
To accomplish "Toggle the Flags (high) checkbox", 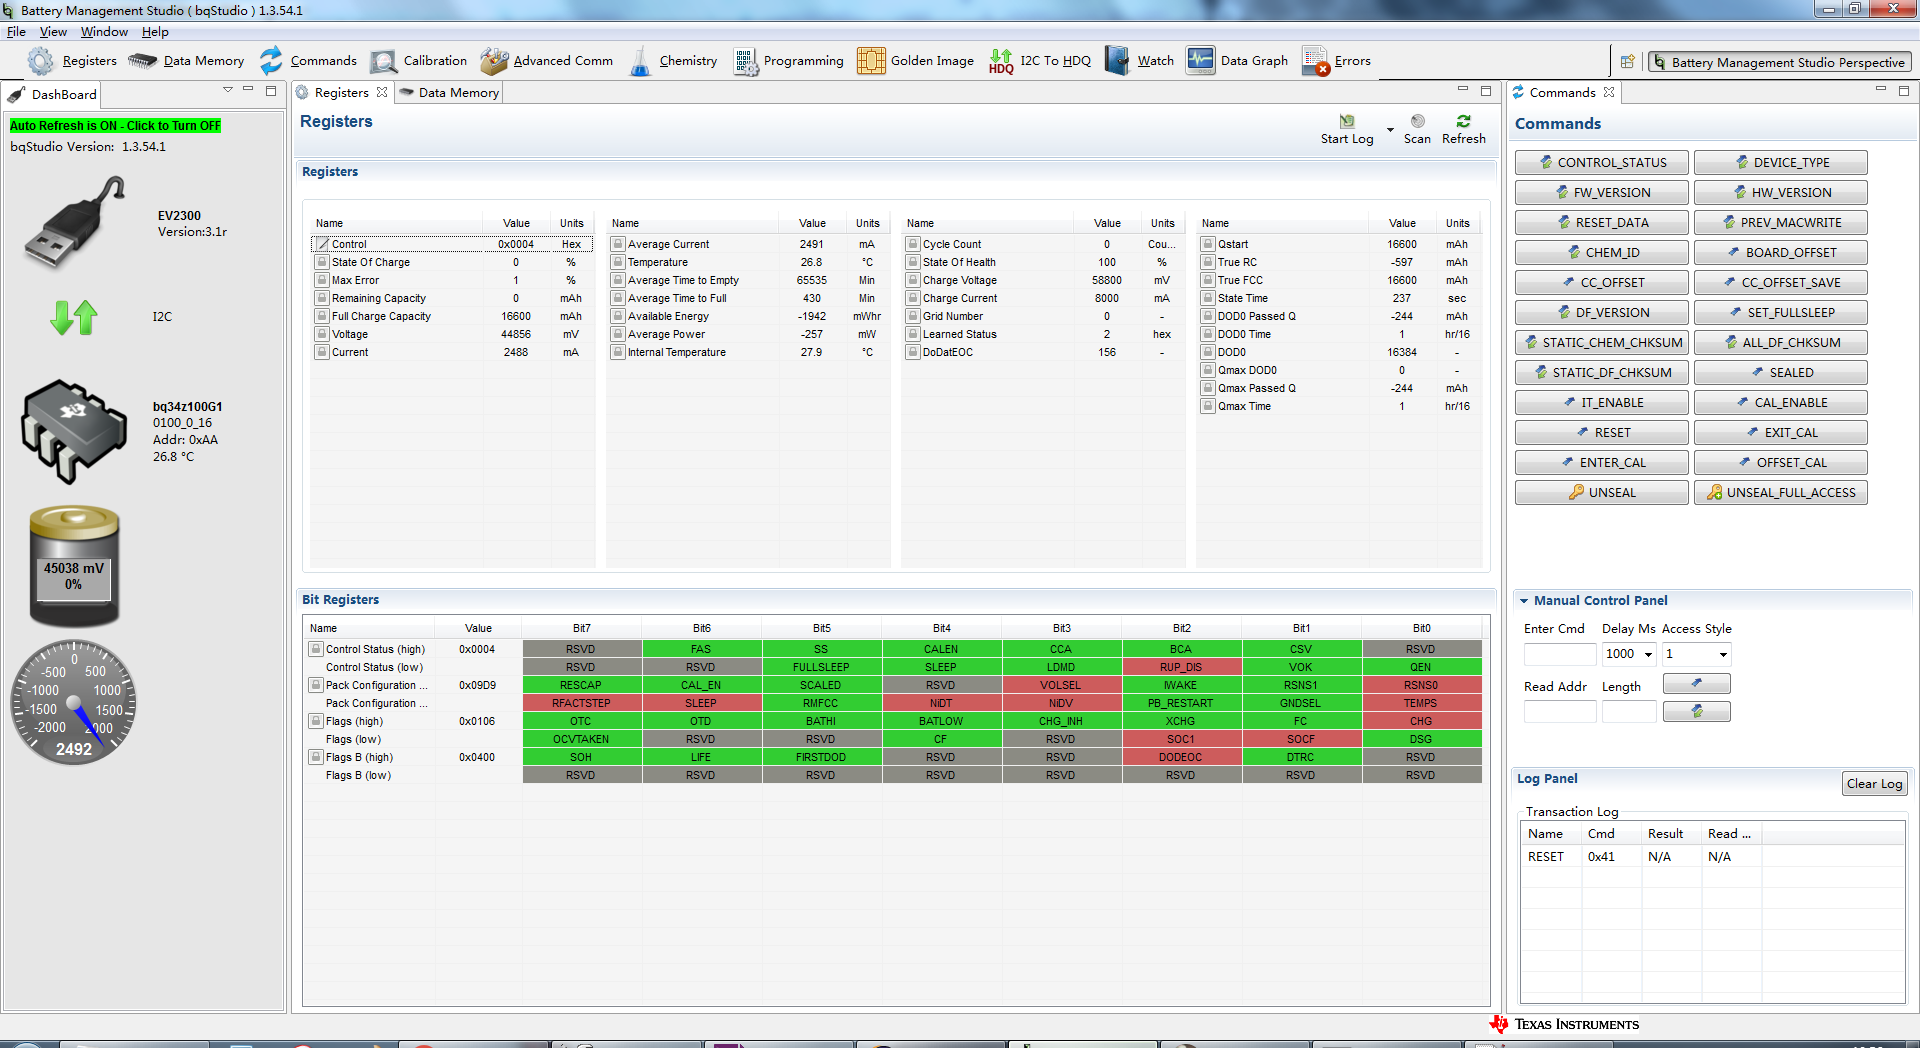I will (x=316, y=721).
